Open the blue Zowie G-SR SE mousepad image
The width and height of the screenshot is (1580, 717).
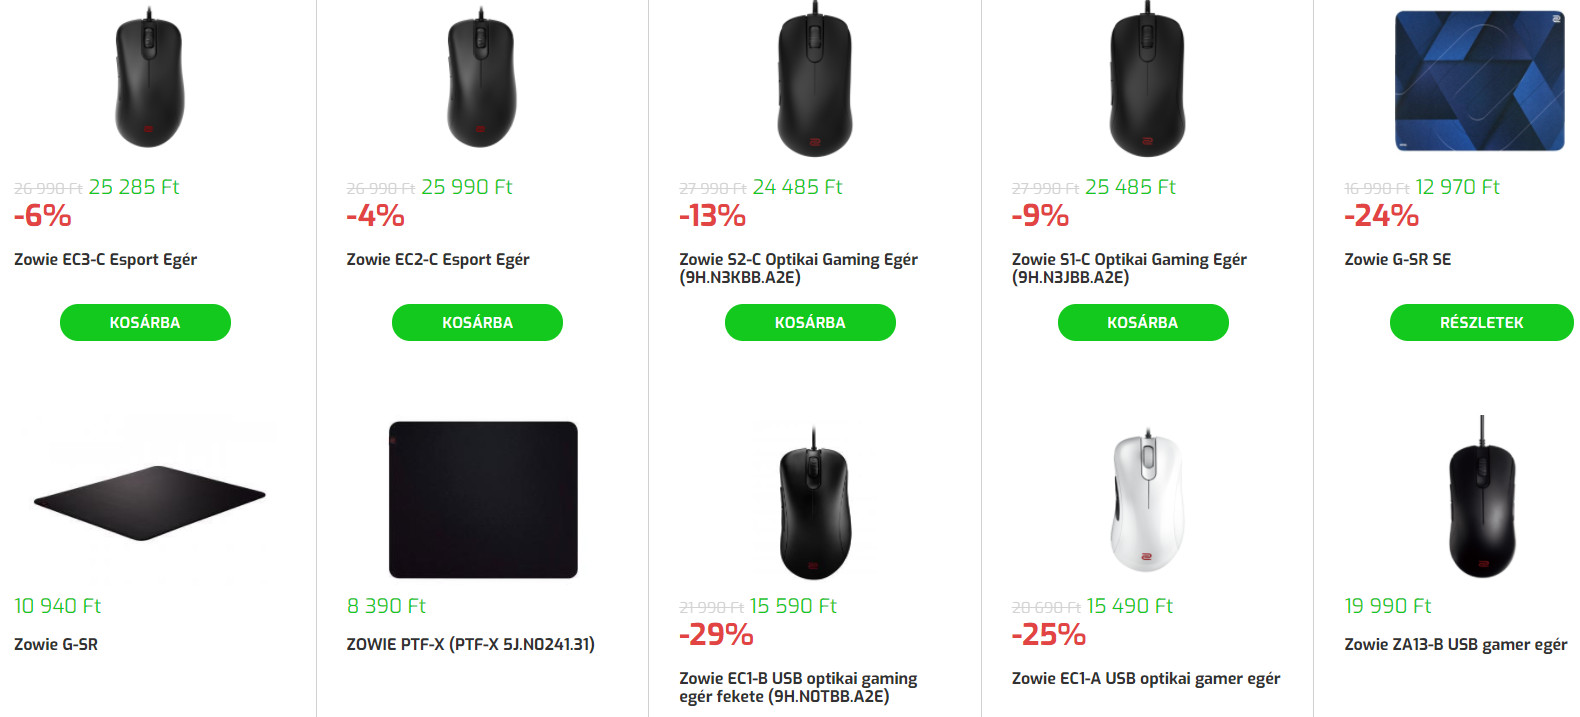1479,82
